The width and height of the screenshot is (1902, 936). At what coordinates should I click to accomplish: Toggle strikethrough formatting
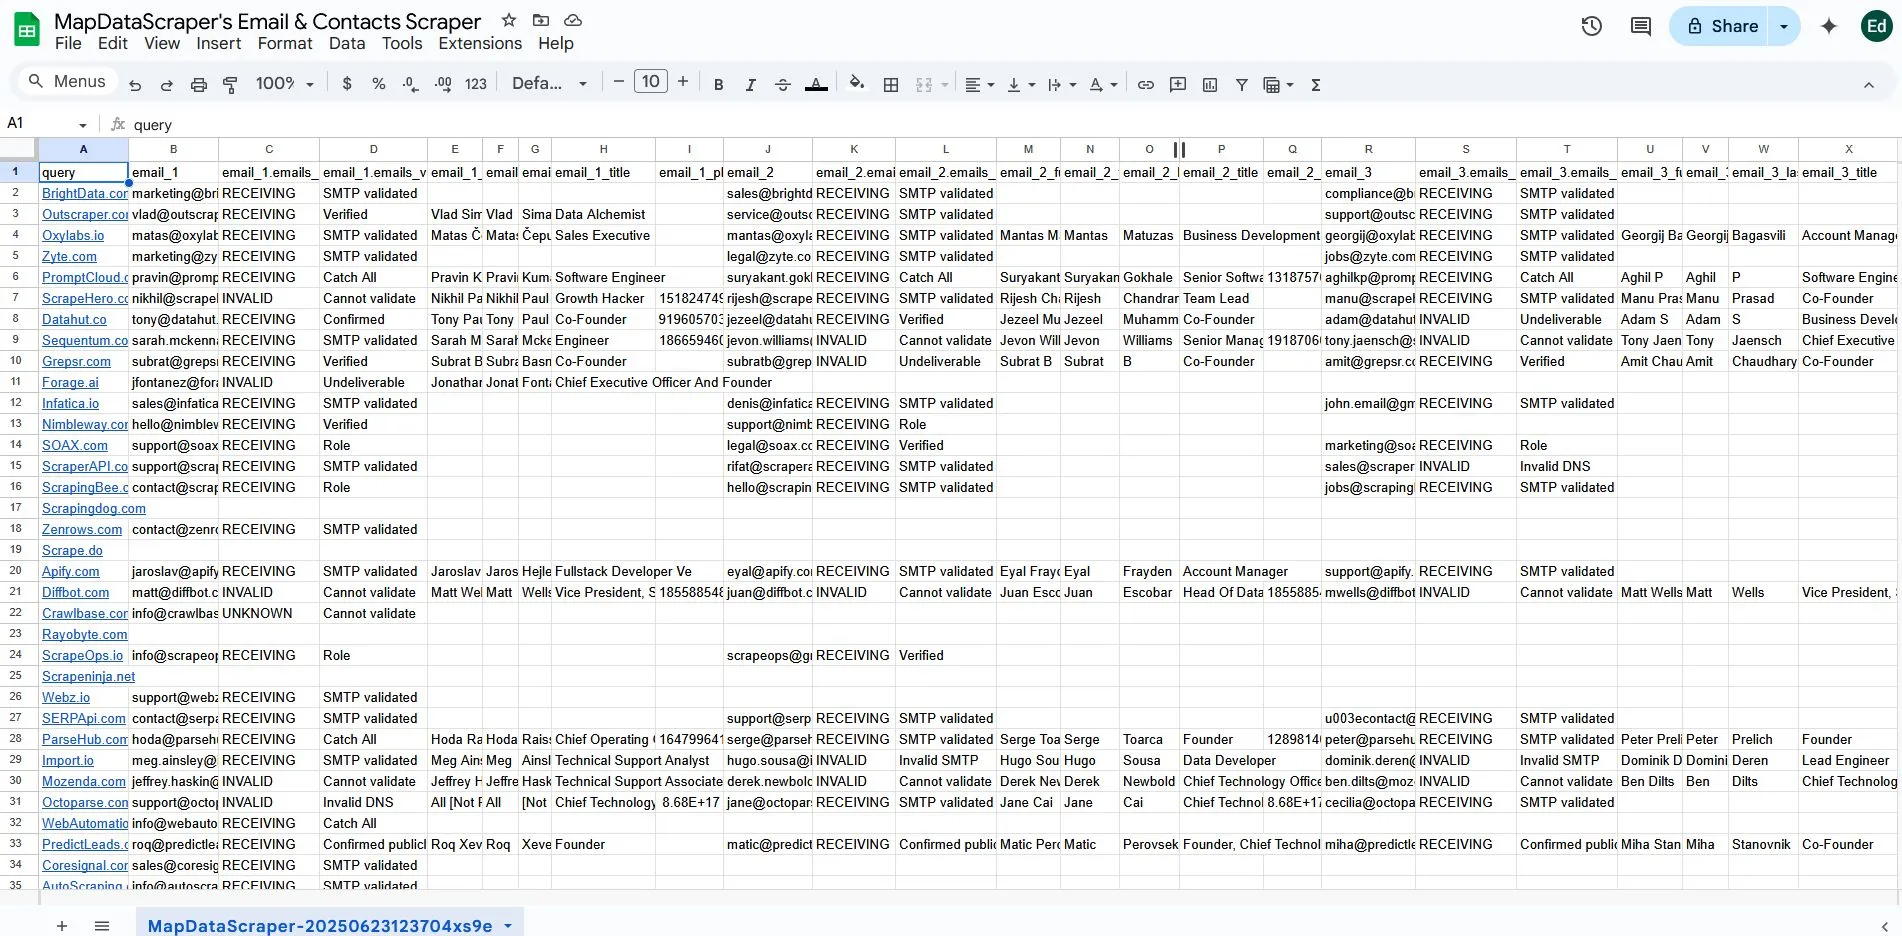click(x=783, y=85)
